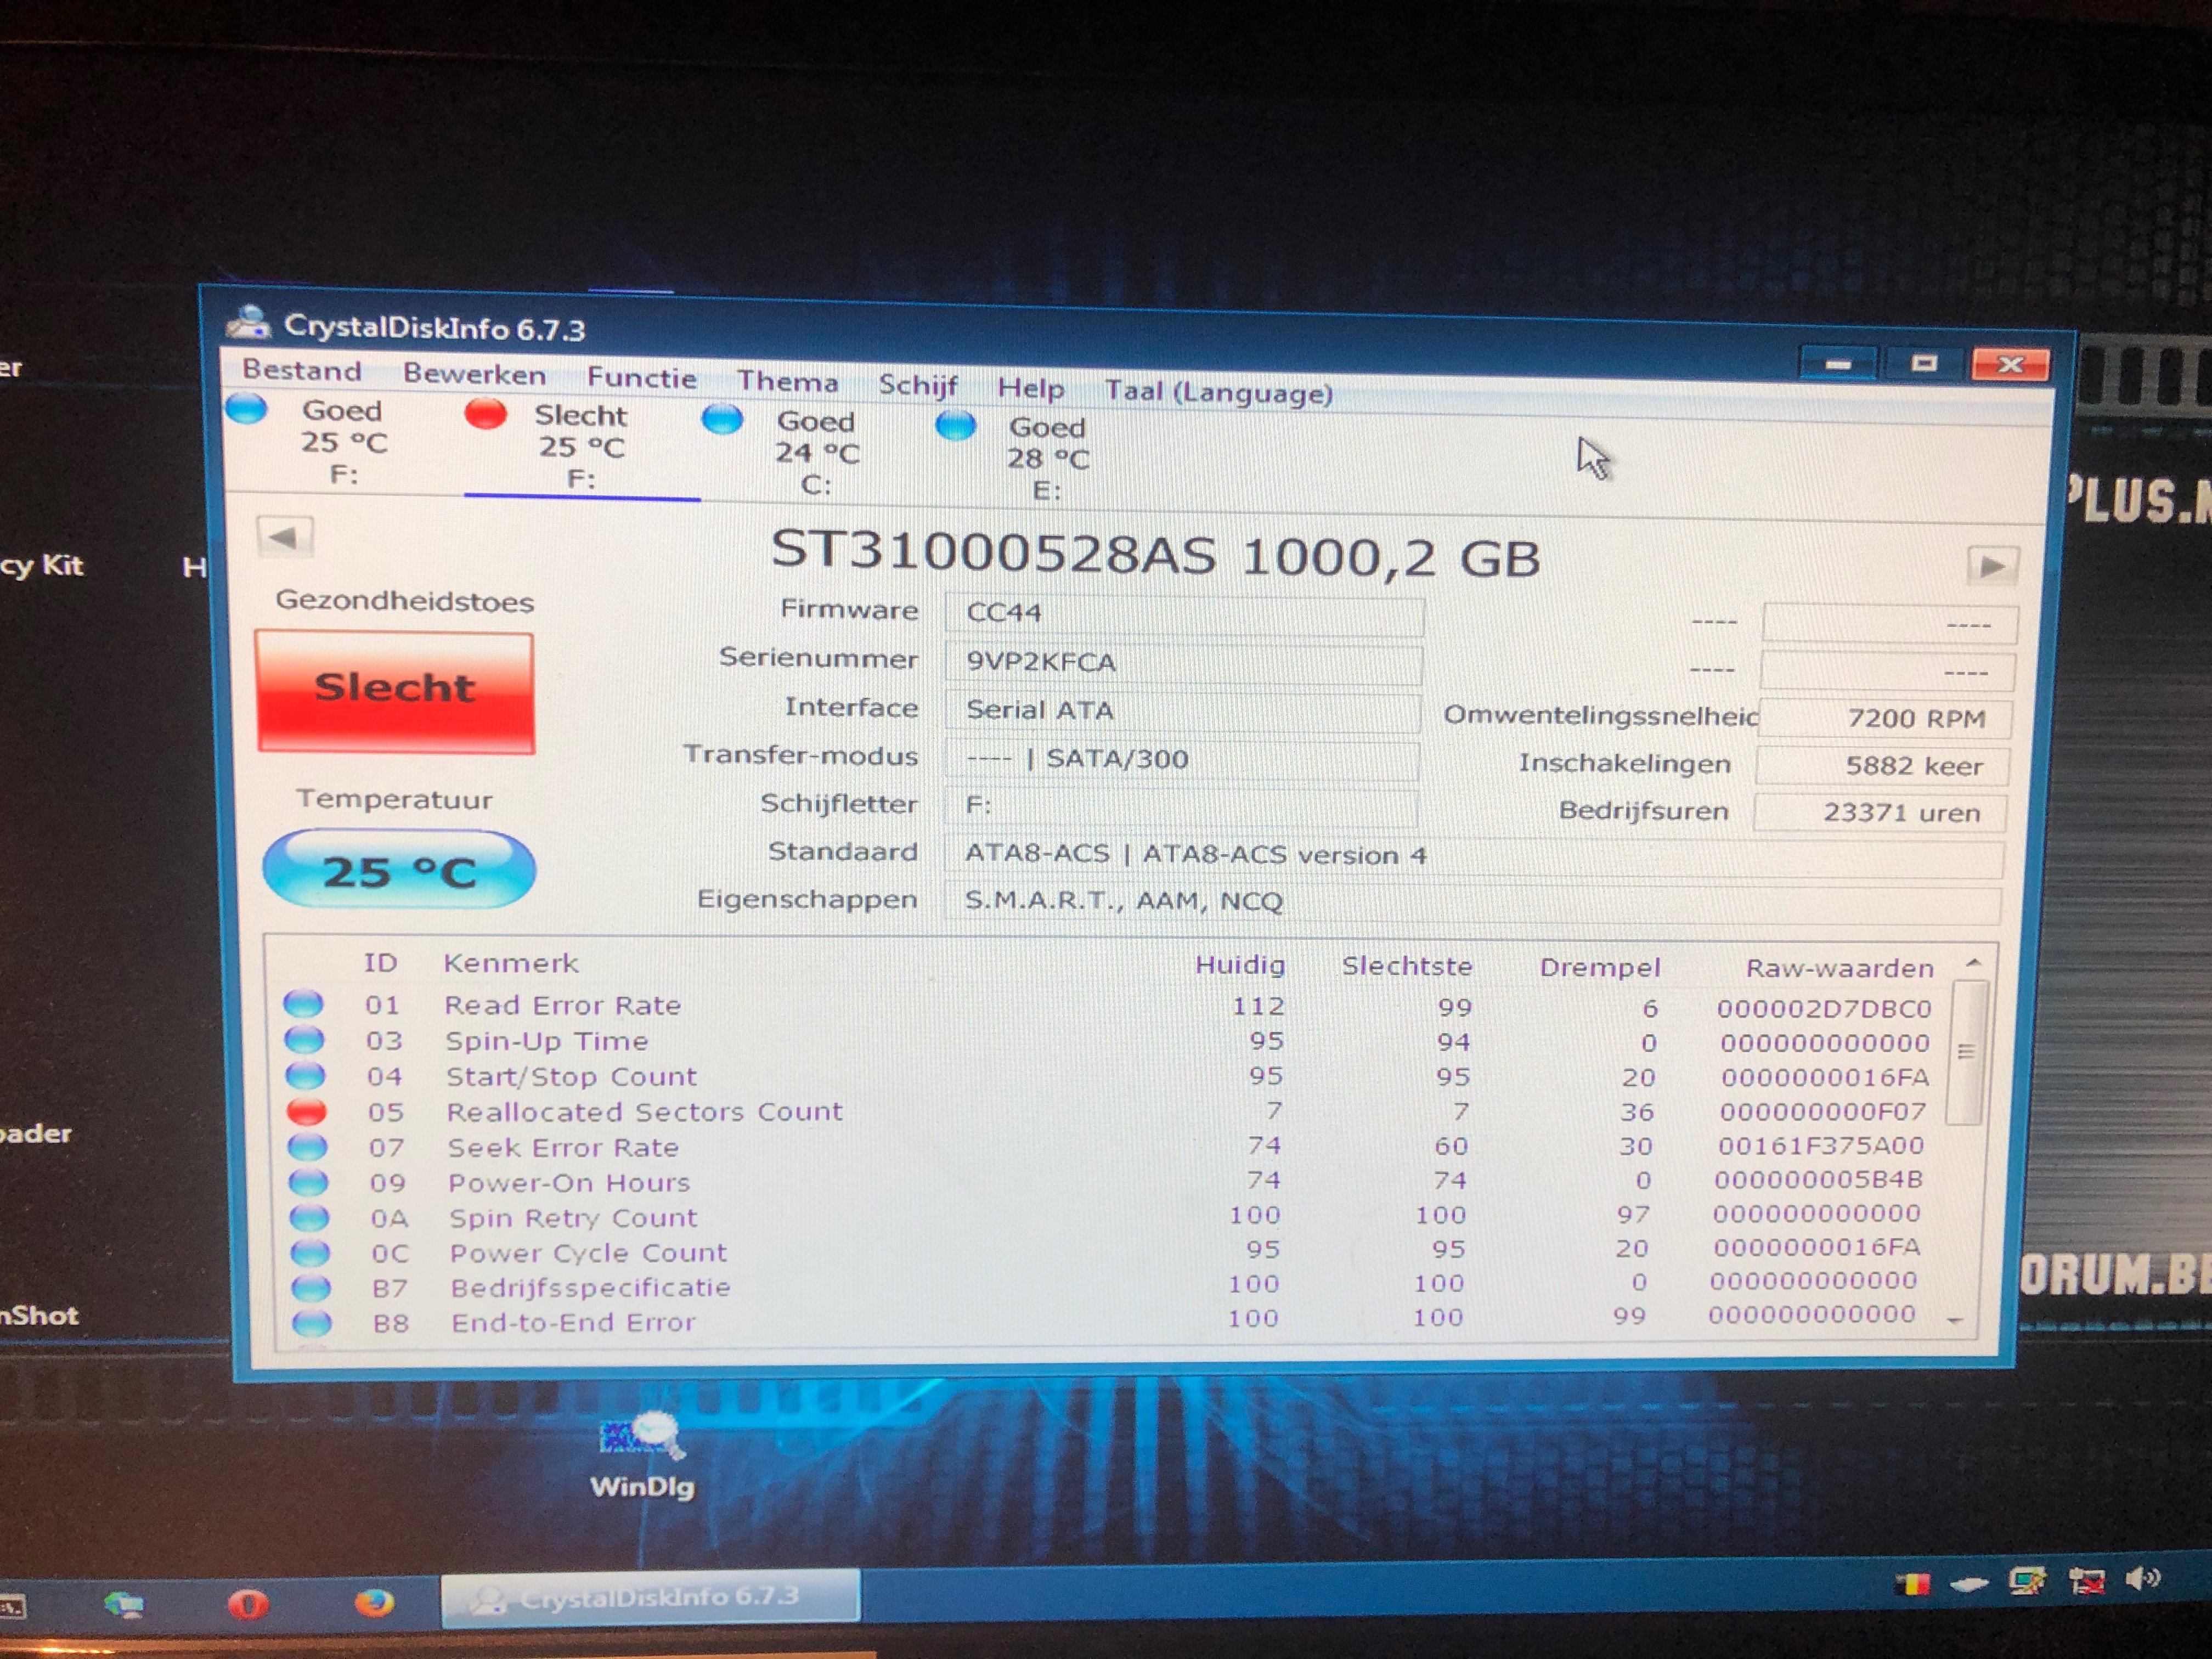Click blue status icon of End-to-End Error
The height and width of the screenshot is (1659, 2212).
pyautogui.click(x=311, y=1323)
